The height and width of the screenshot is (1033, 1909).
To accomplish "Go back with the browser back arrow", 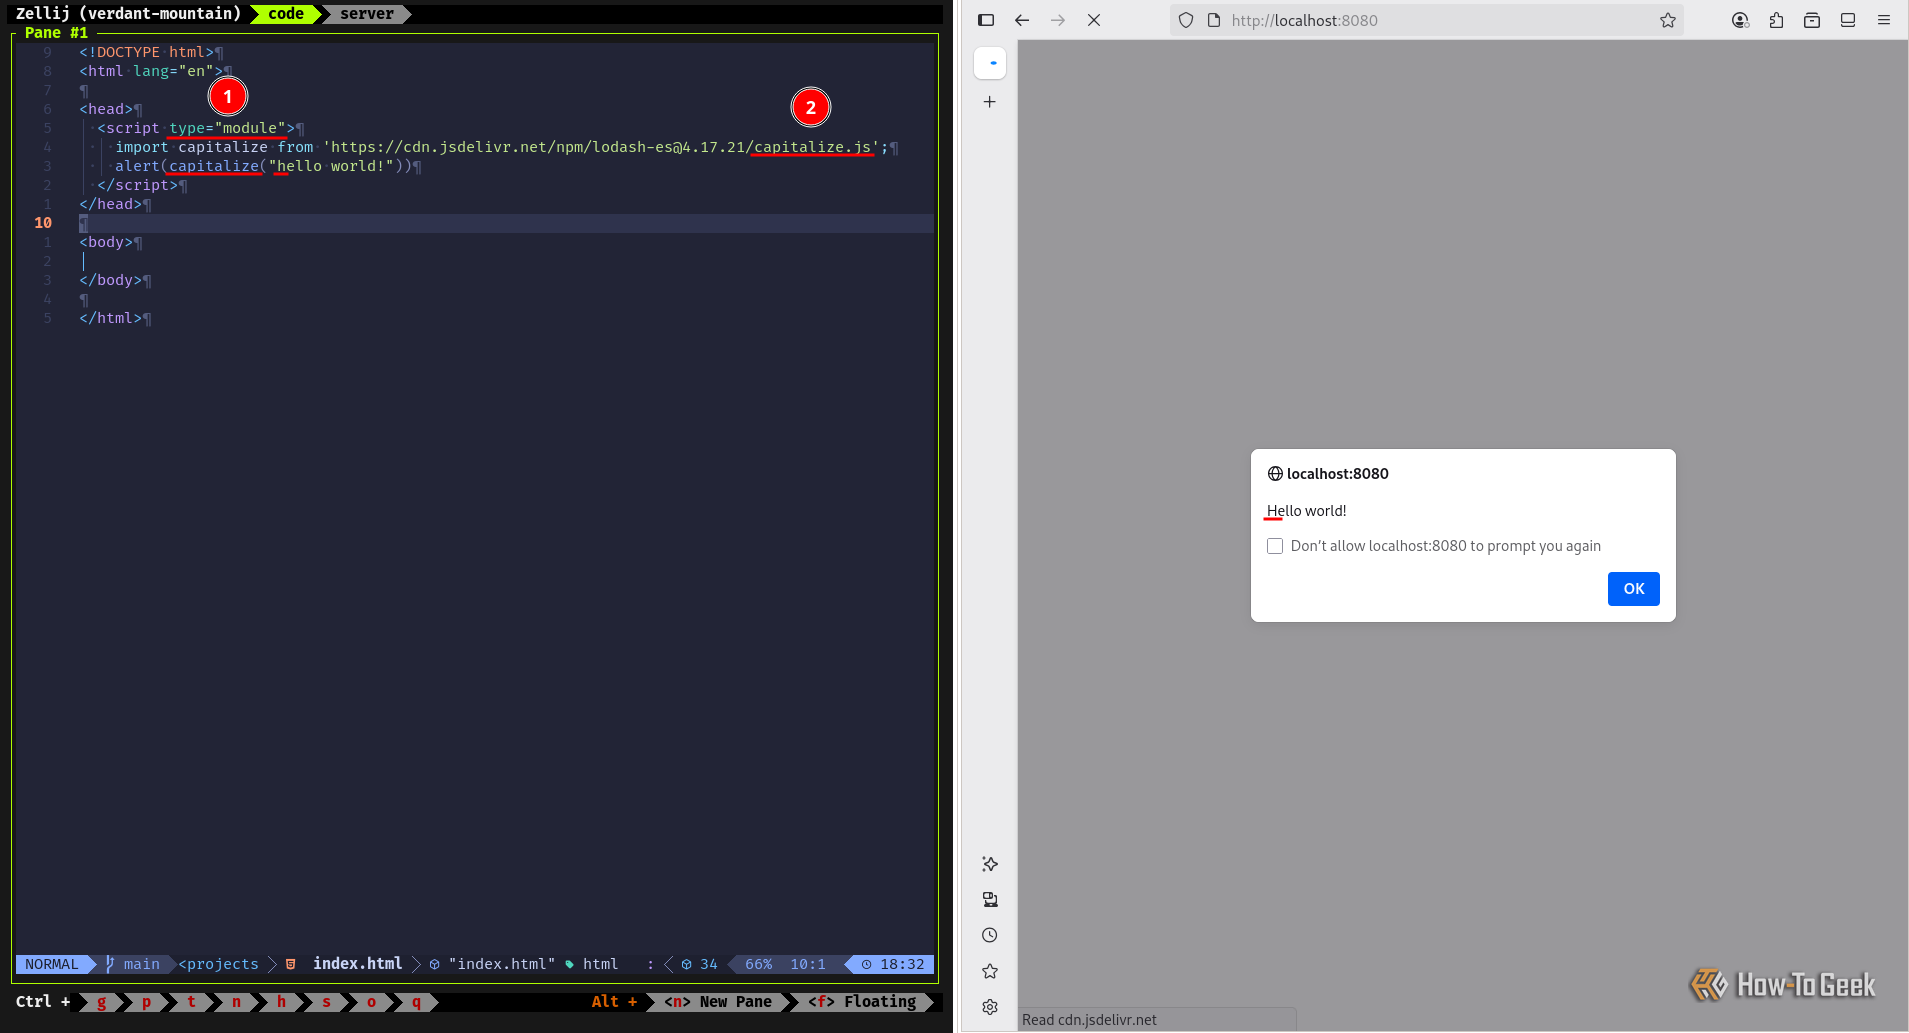I will [1022, 20].
